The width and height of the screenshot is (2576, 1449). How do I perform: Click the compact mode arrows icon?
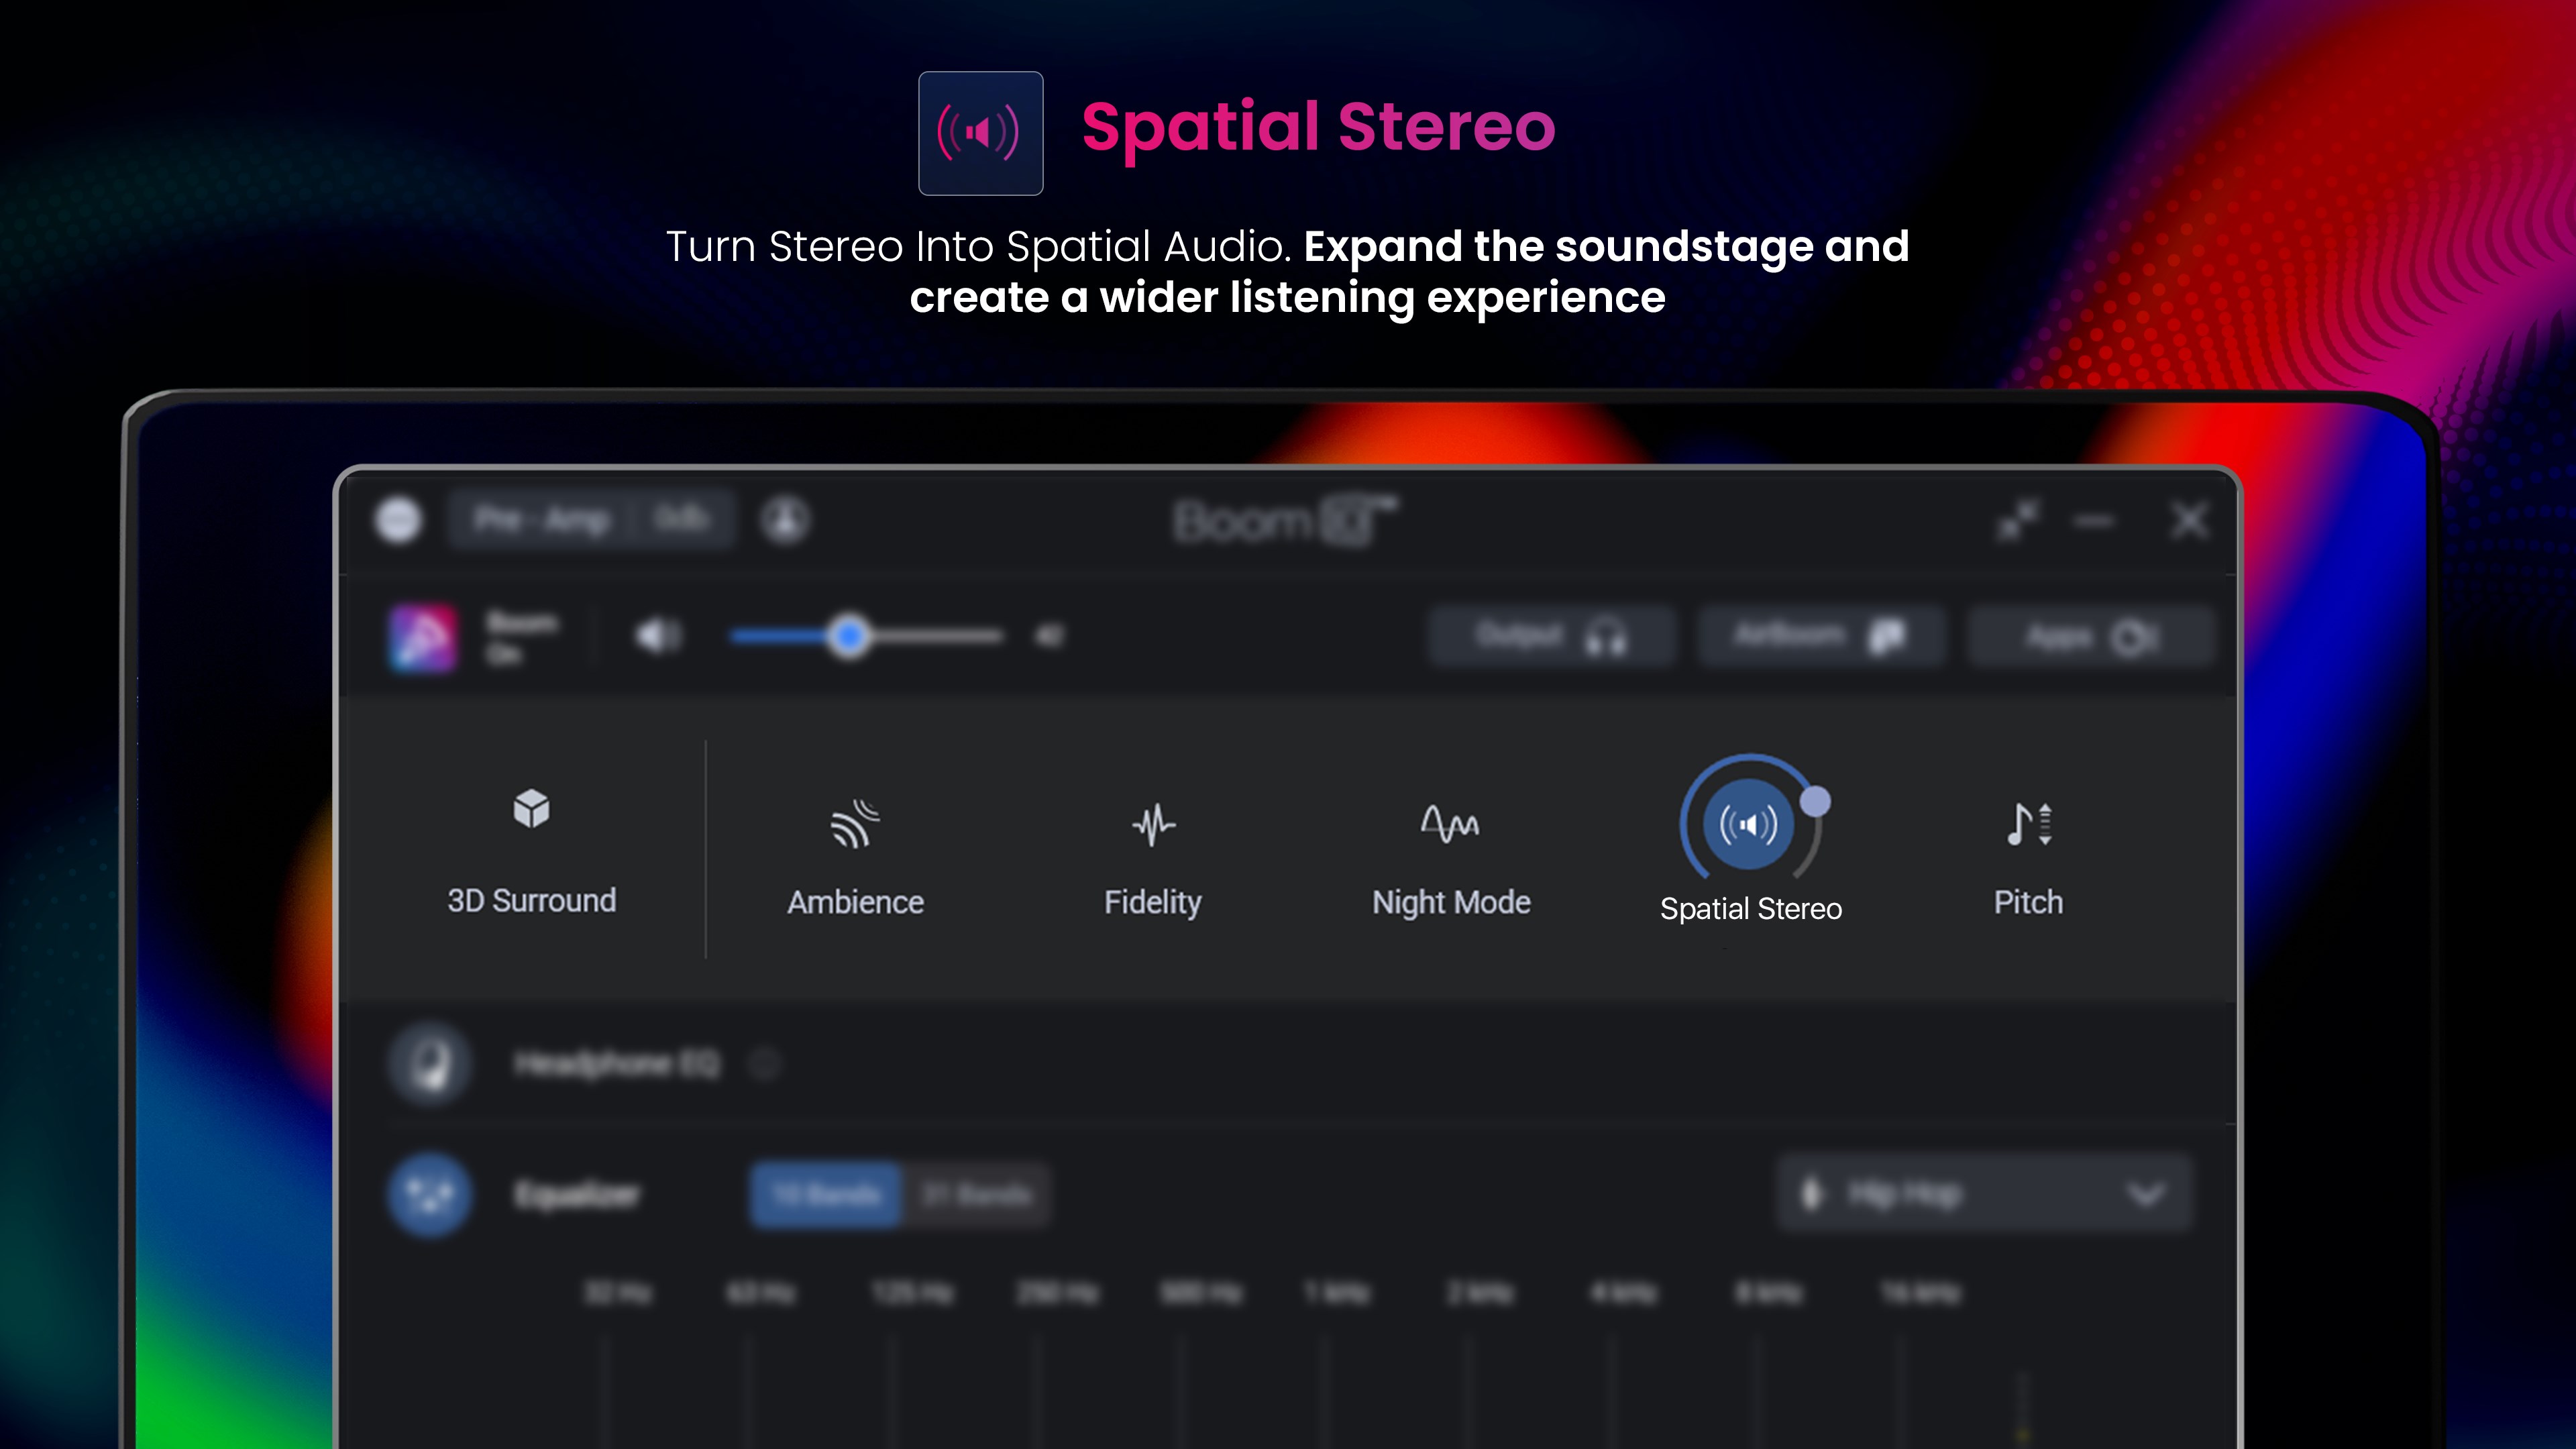2018,520
